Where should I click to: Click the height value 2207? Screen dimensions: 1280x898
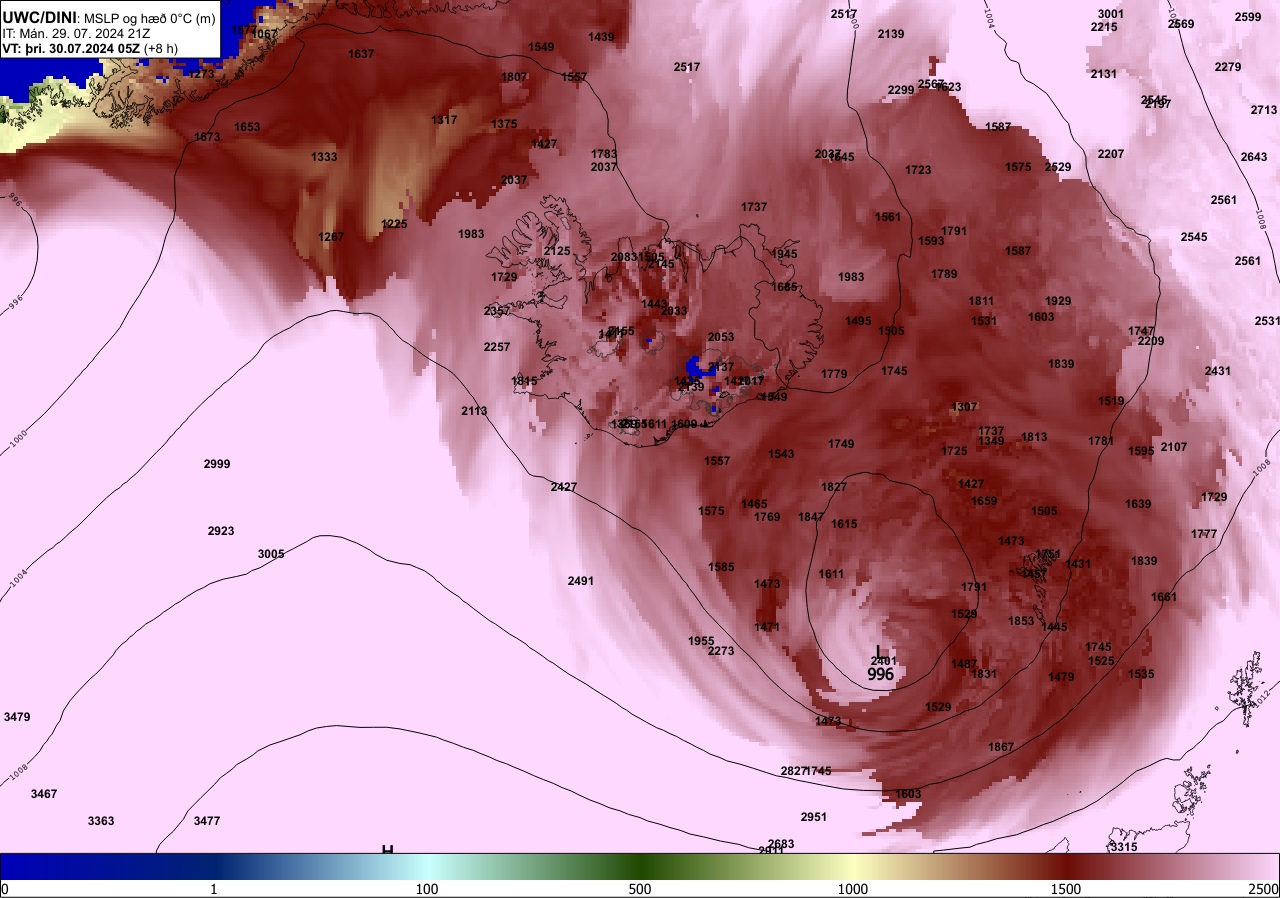point(1111,154)
